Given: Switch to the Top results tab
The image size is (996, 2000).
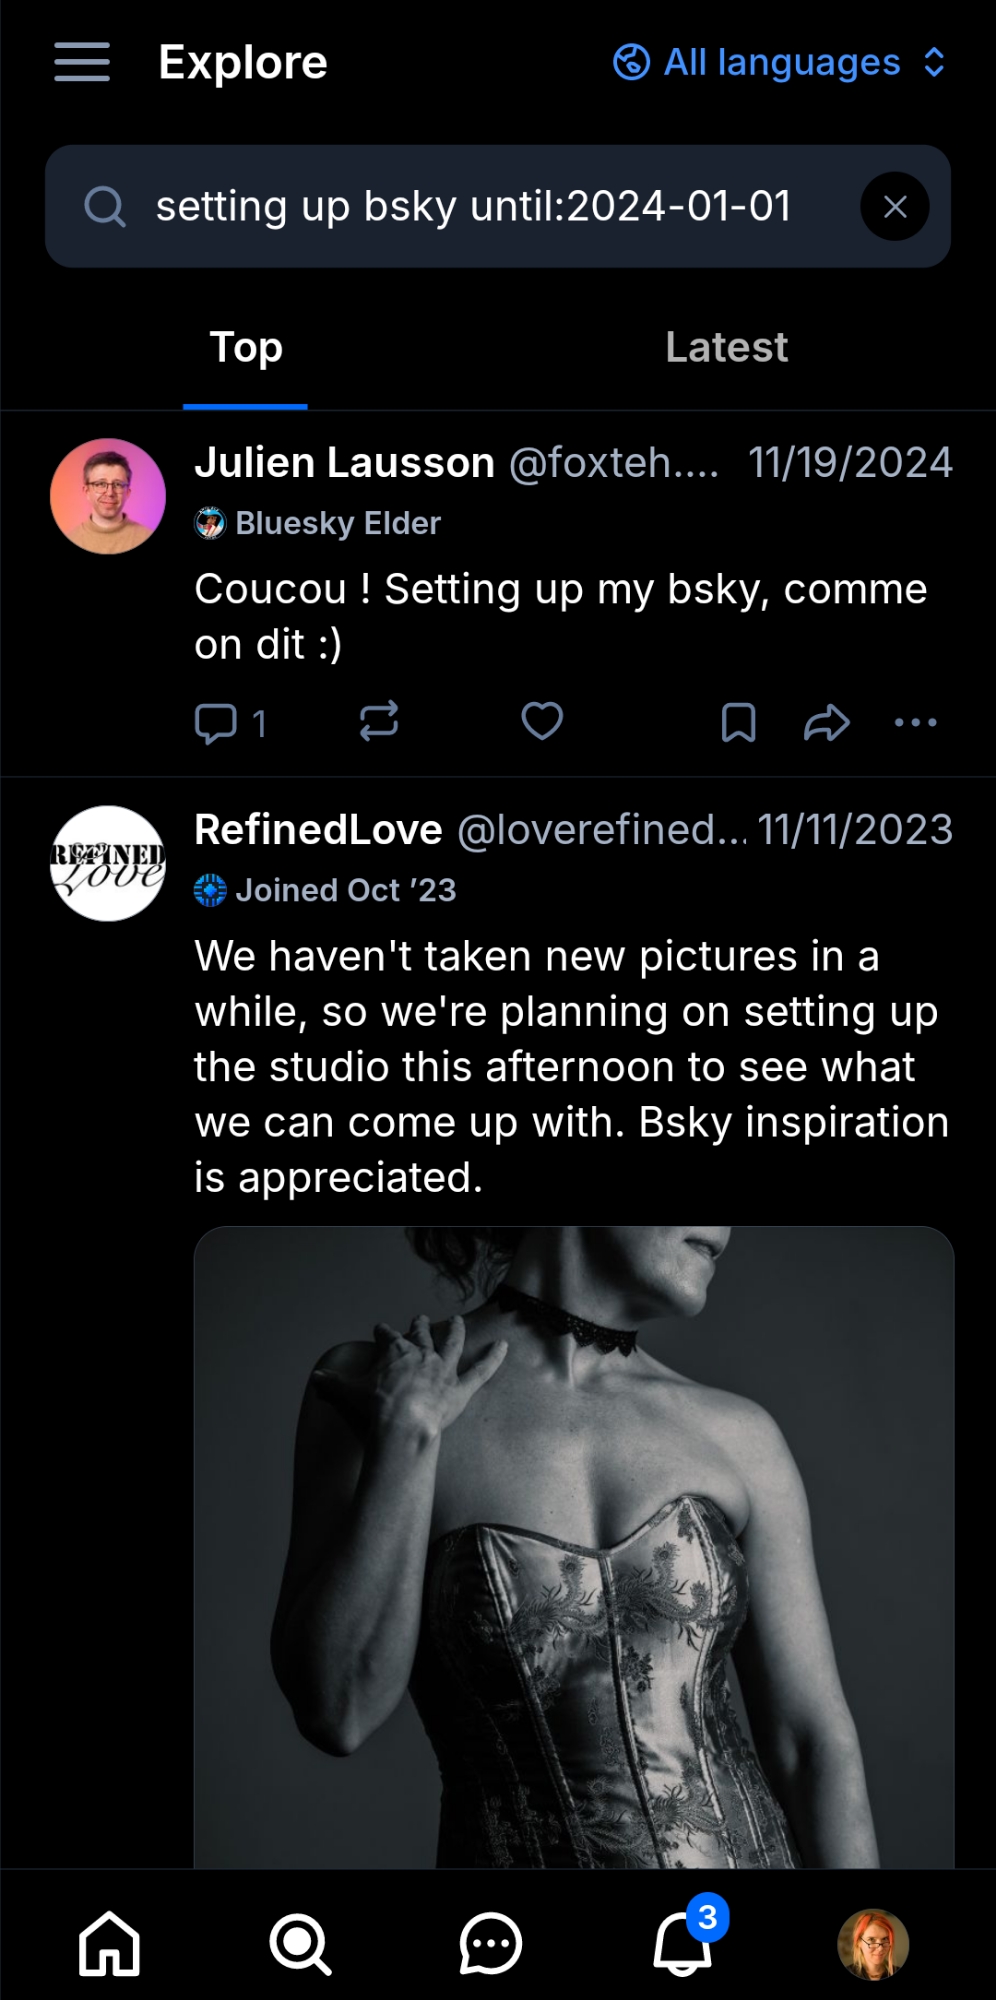Looking at the screenshot, I should click(x=246, y=348).
